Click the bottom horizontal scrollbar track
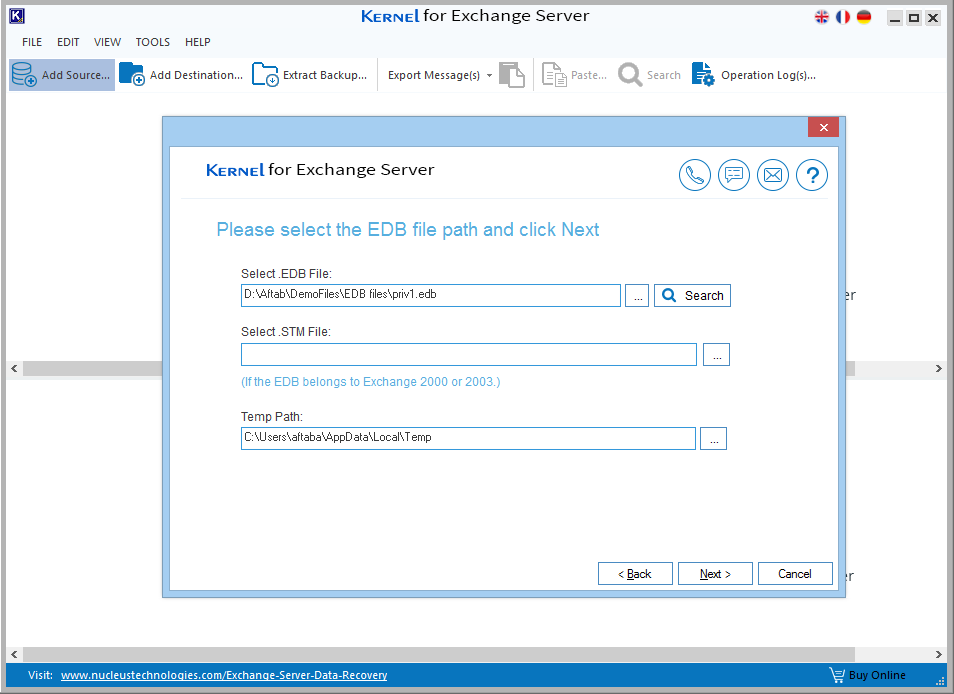 tap(477, 654)
